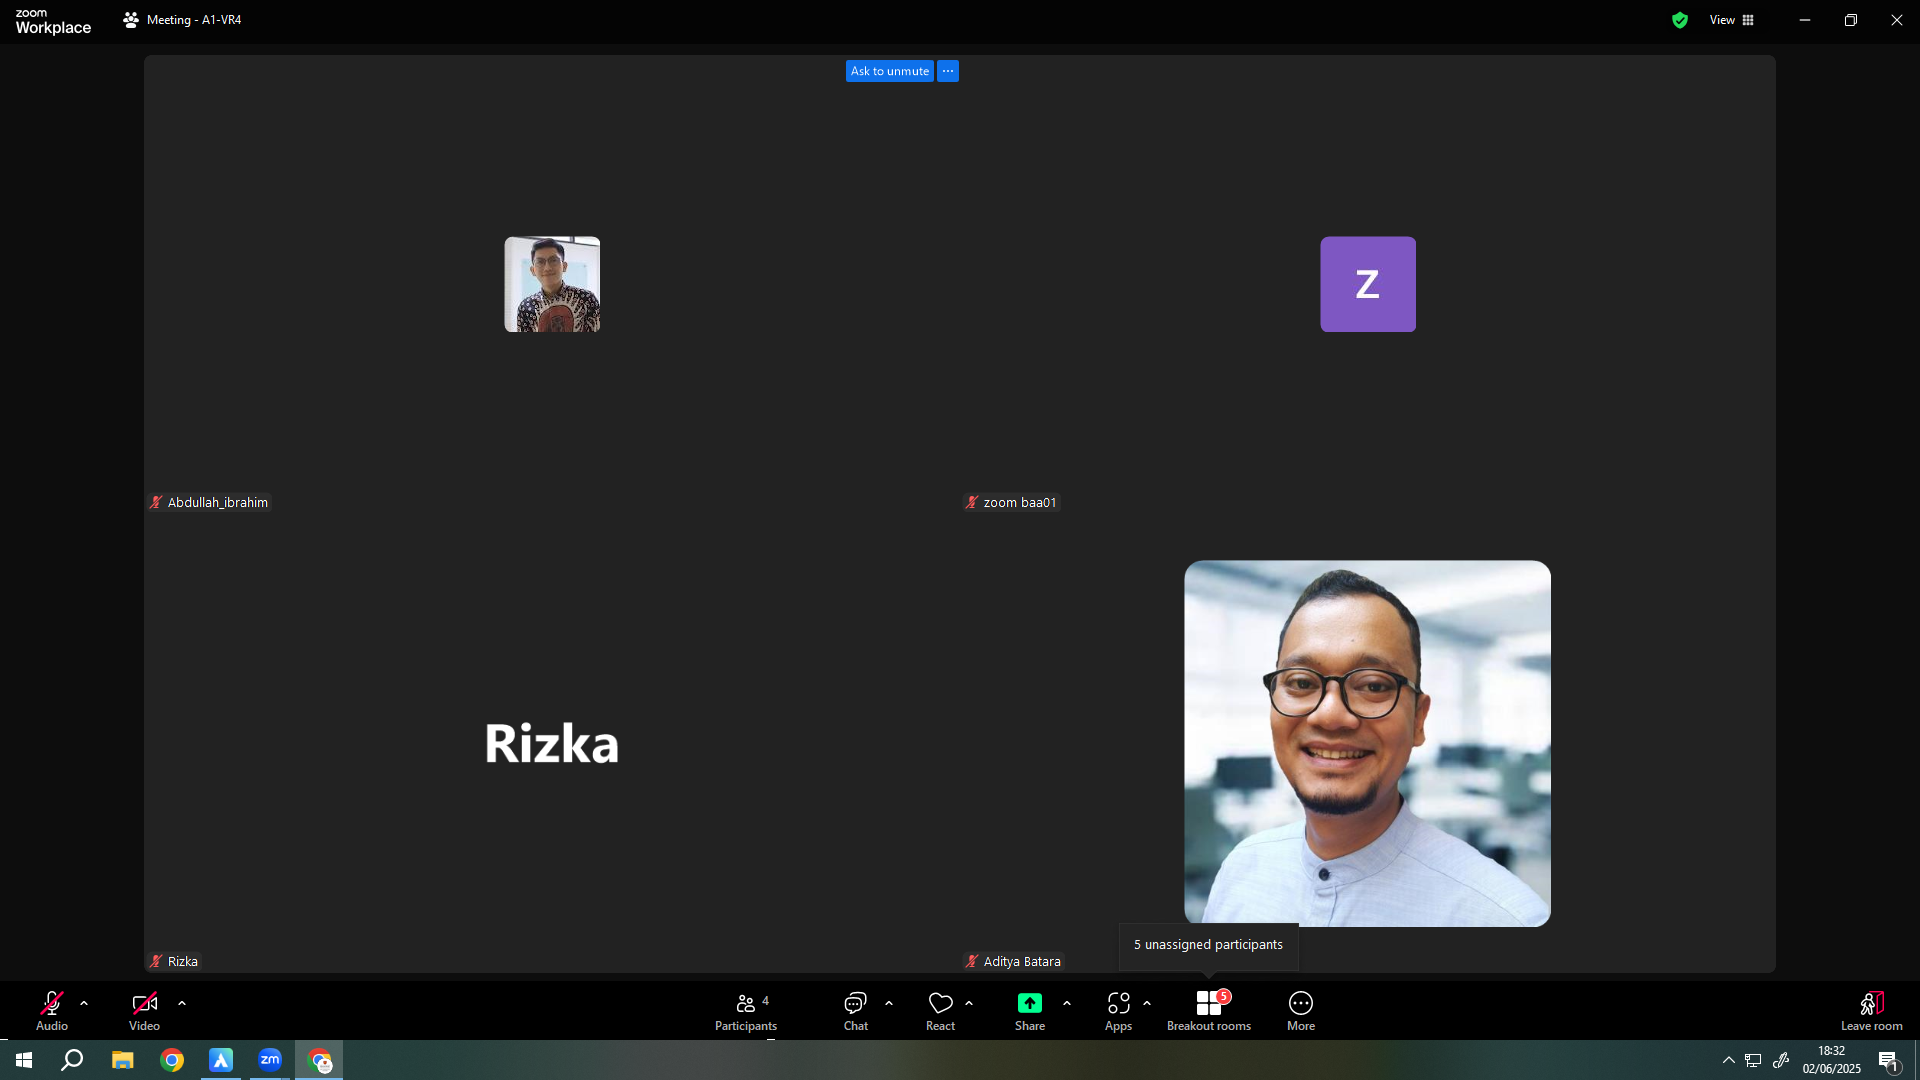This screenshot has height=1080, width=1920.
Task: Click the Zoom Workplace logo
Action: (53, 21)
